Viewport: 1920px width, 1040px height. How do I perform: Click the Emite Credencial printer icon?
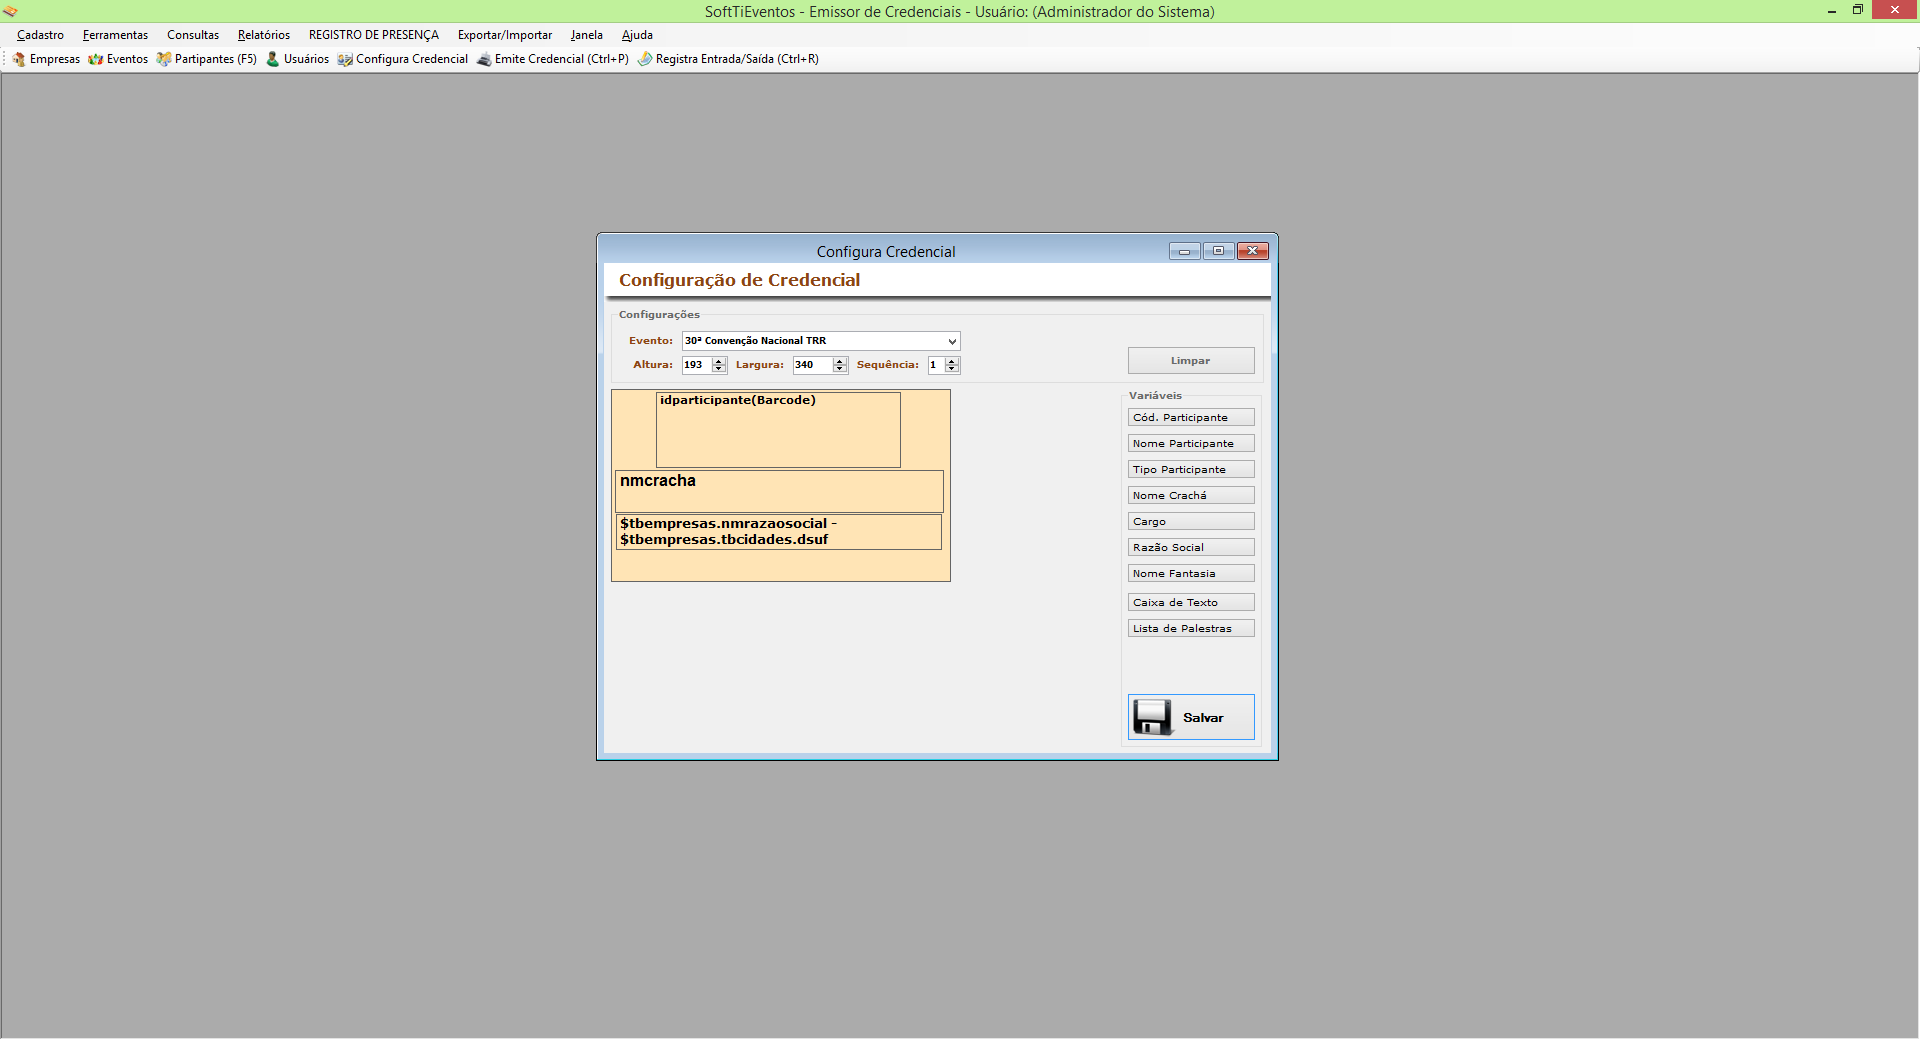point(484,59)
